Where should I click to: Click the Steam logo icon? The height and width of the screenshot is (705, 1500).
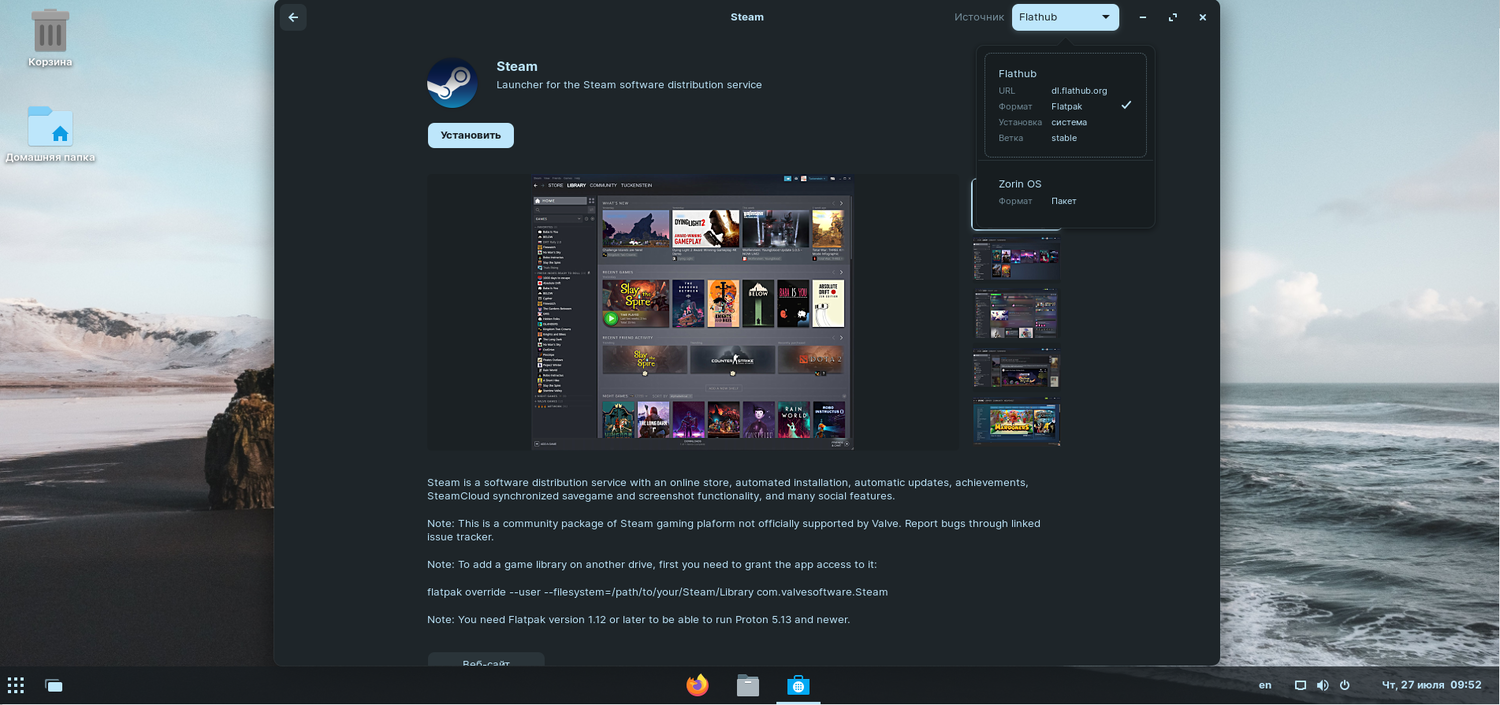[452, 83]
